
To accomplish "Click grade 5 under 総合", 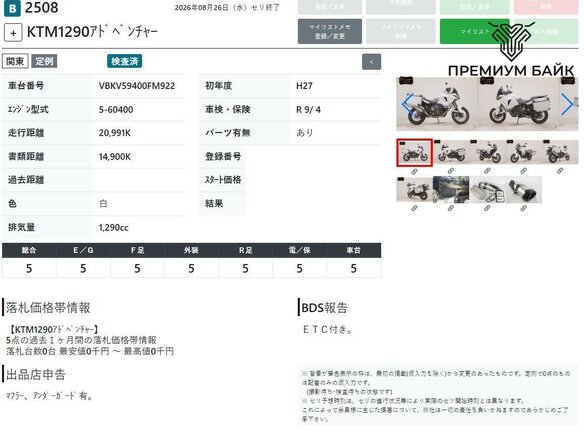I will (x=29, y=269).
